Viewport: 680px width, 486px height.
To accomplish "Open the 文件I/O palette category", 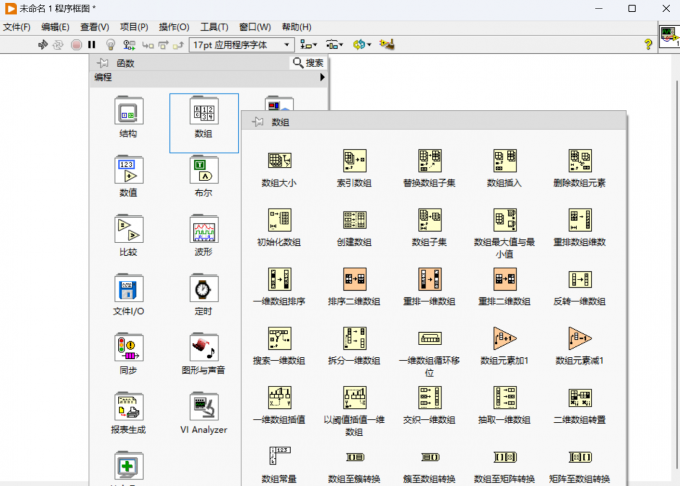I will click(128, 288).
